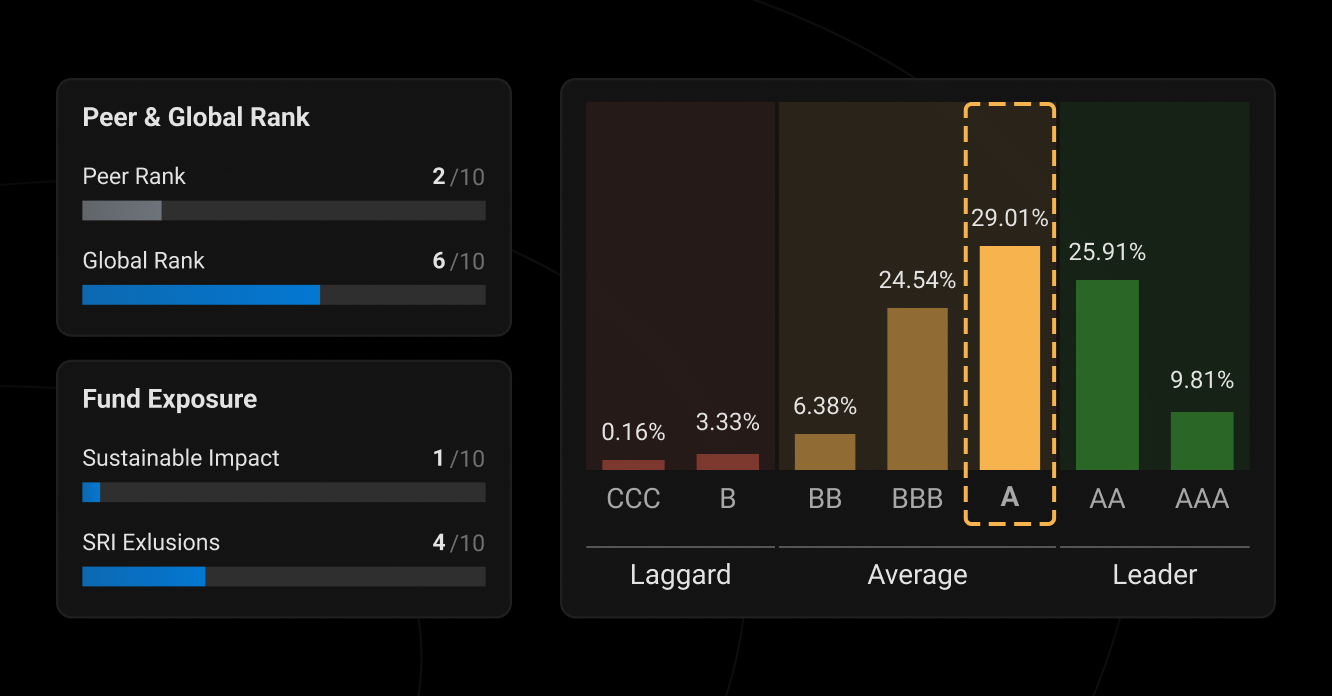Select the BBB bar showing 24.54%
This screenshot has height=696, width=1332.
[x=917, y=388]
